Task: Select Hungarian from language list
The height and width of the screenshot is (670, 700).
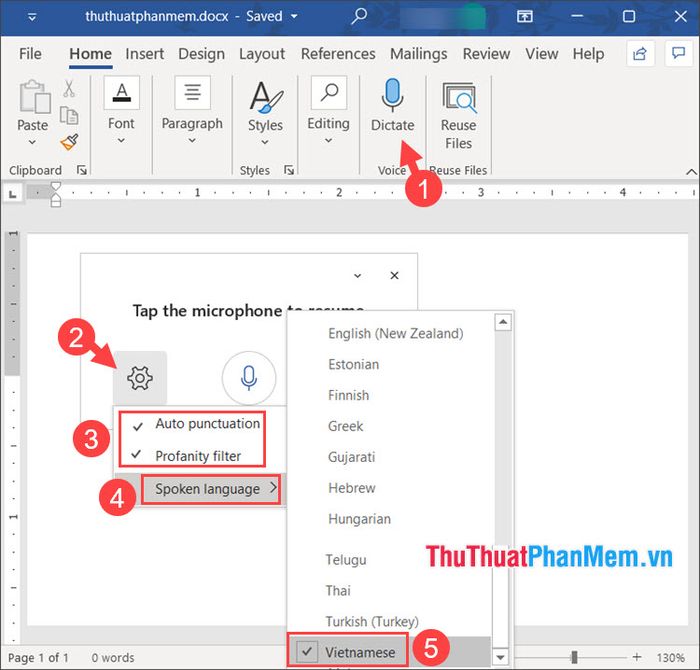Action: tap(359, 519)
